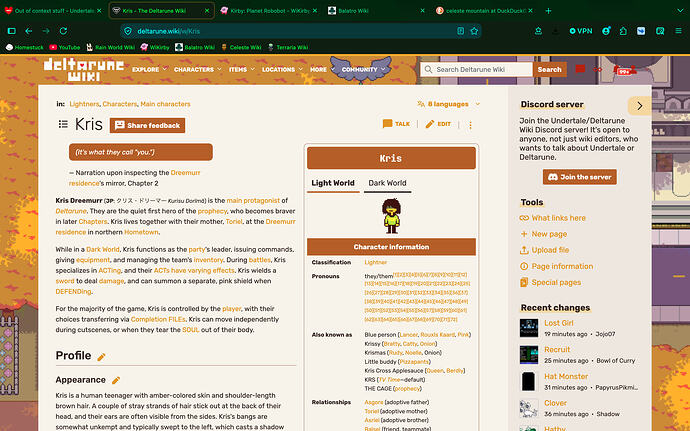Switch to the Undertale out of context tab
Viewport: 690px width, 431px height.
click(53, 11)
